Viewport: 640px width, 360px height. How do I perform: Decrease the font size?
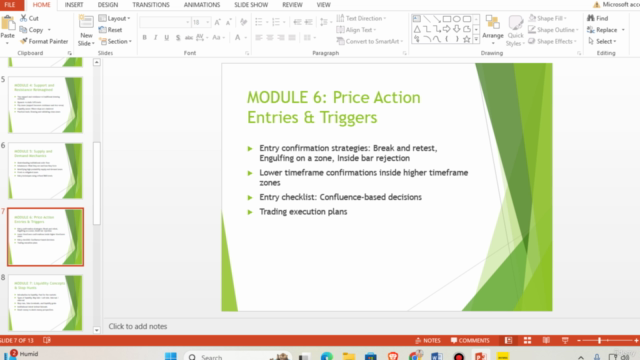[x=228, y=22]
